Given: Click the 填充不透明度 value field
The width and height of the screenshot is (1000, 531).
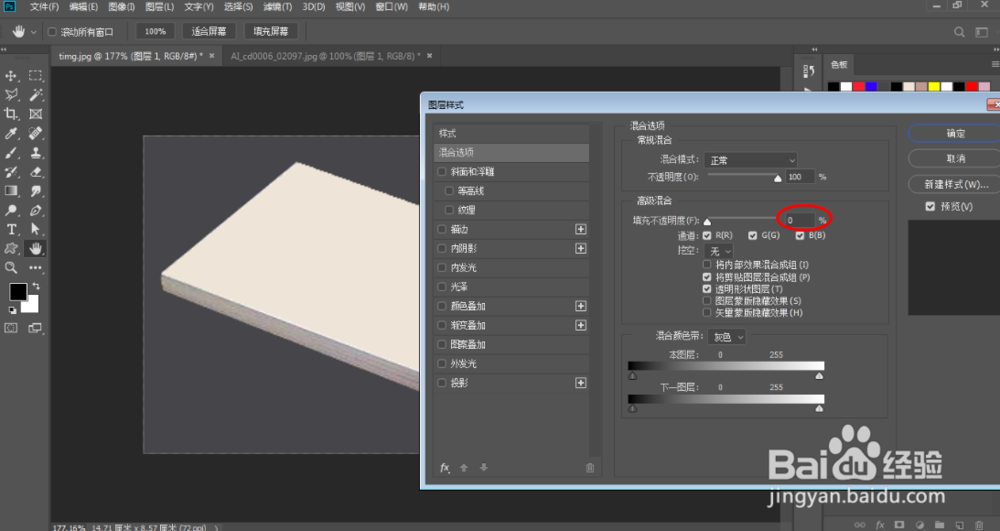Looking at the screenshot, I should click(x=800, y=220).
